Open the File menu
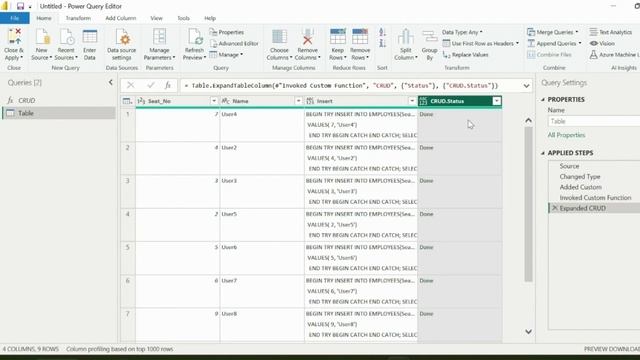Image resolution: width=640 pixels, height=360 pixels. 15,18
